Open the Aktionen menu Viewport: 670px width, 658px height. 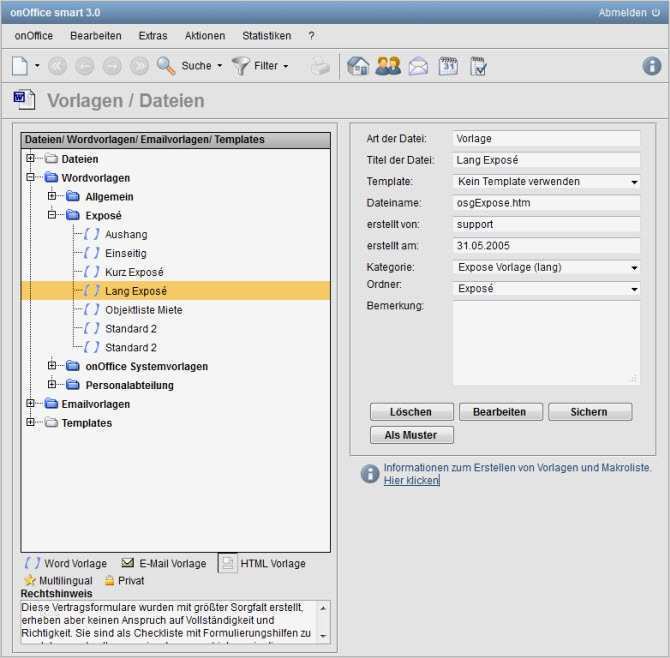205,36
